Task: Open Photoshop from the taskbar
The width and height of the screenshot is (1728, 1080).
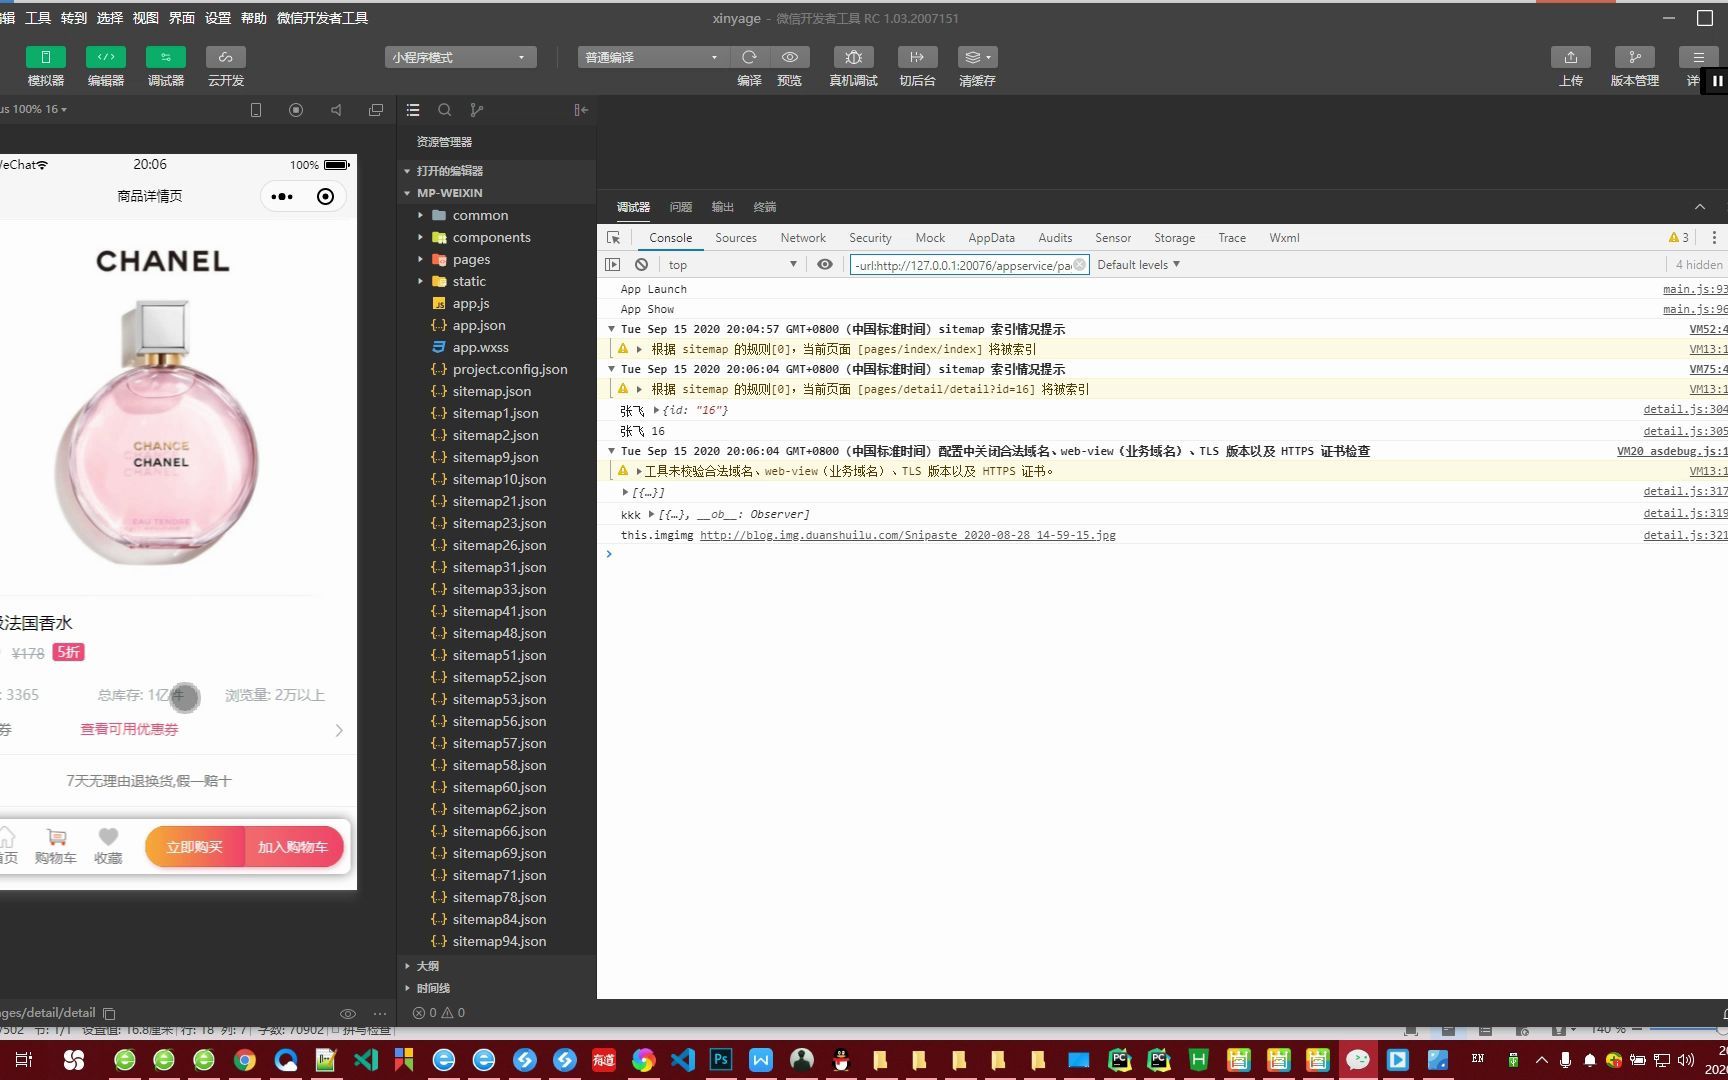Action: point(721,1060)
